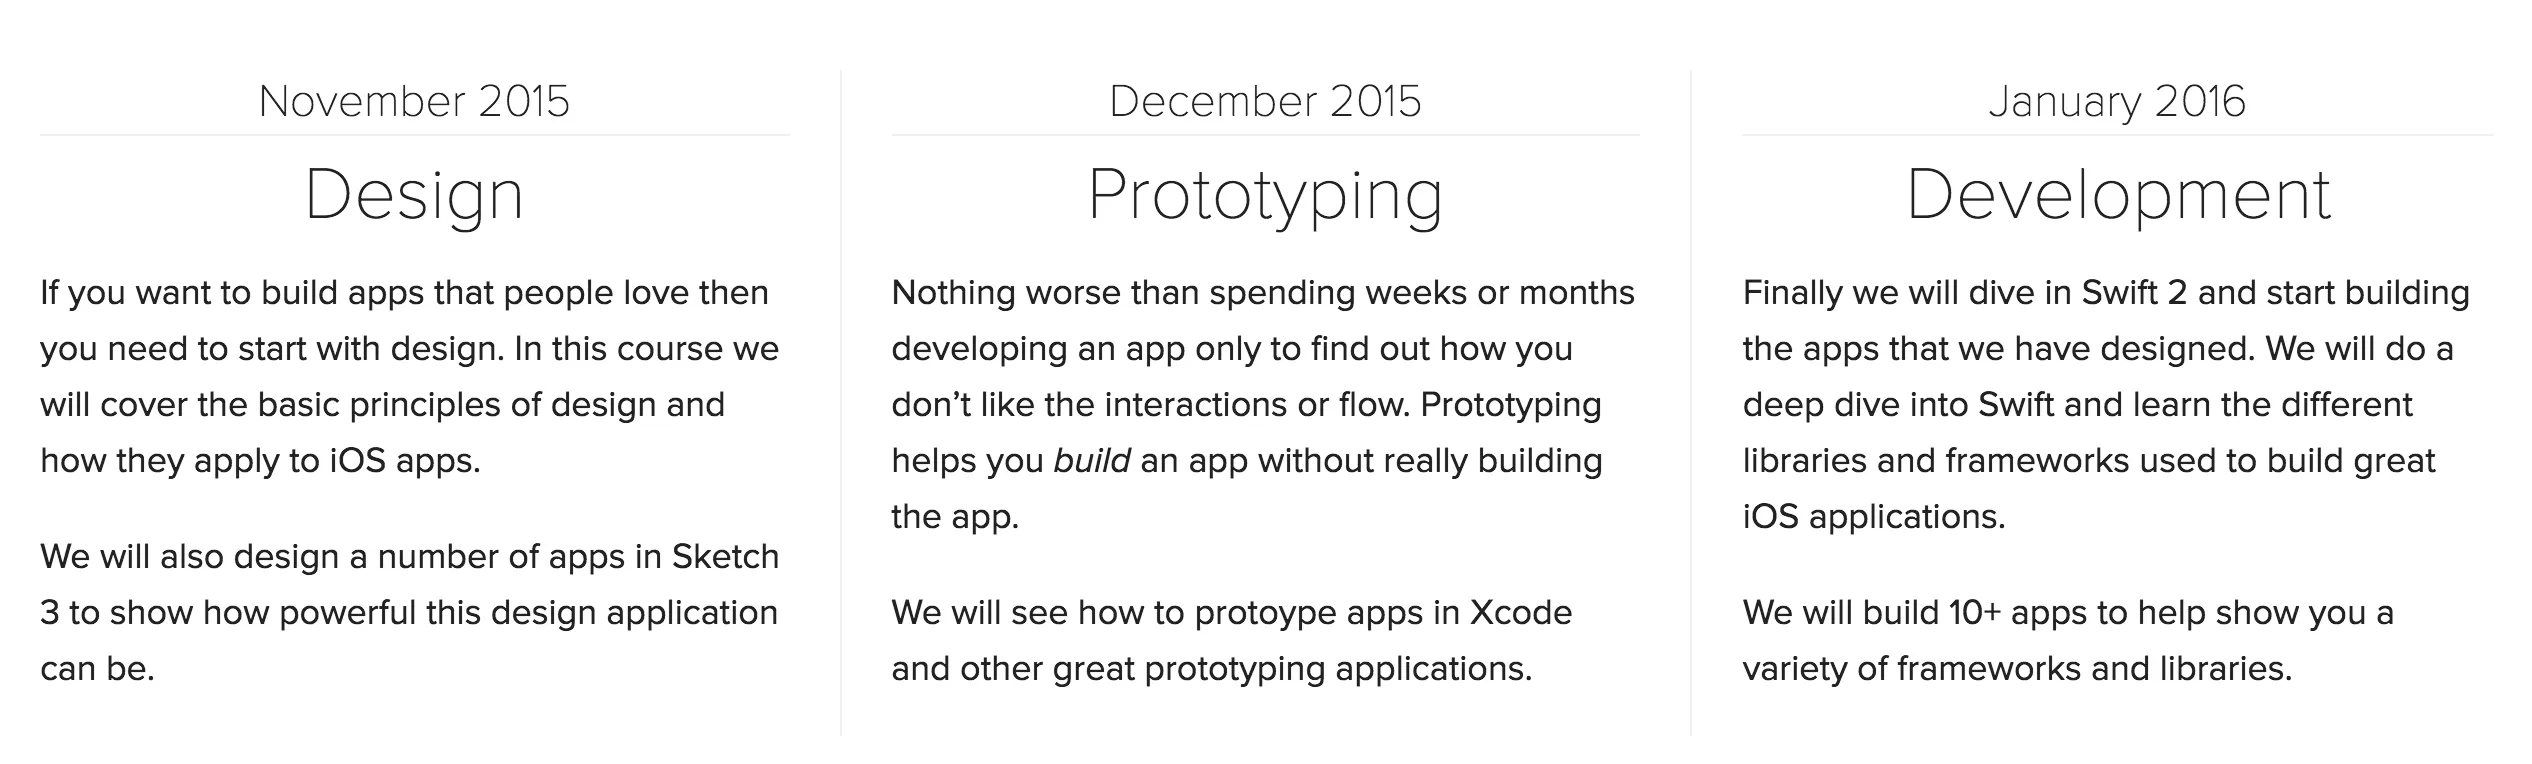Click the Prototyping heading

coord(1265,196)
